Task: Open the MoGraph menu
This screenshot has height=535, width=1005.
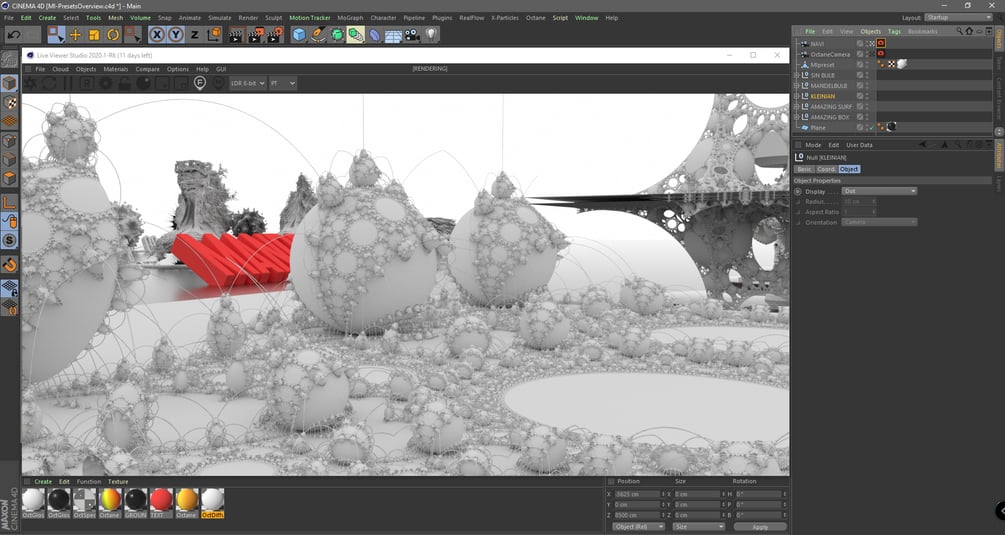Action: [x=351, y=18]
